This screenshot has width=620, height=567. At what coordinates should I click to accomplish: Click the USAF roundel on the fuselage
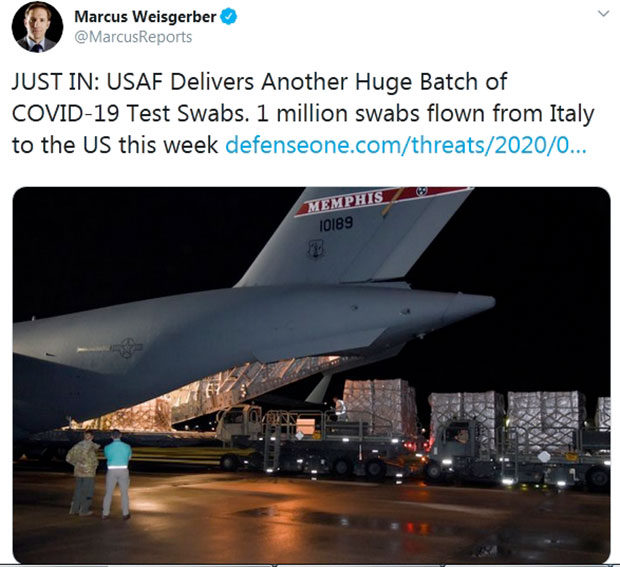click(x=127, y=348)
